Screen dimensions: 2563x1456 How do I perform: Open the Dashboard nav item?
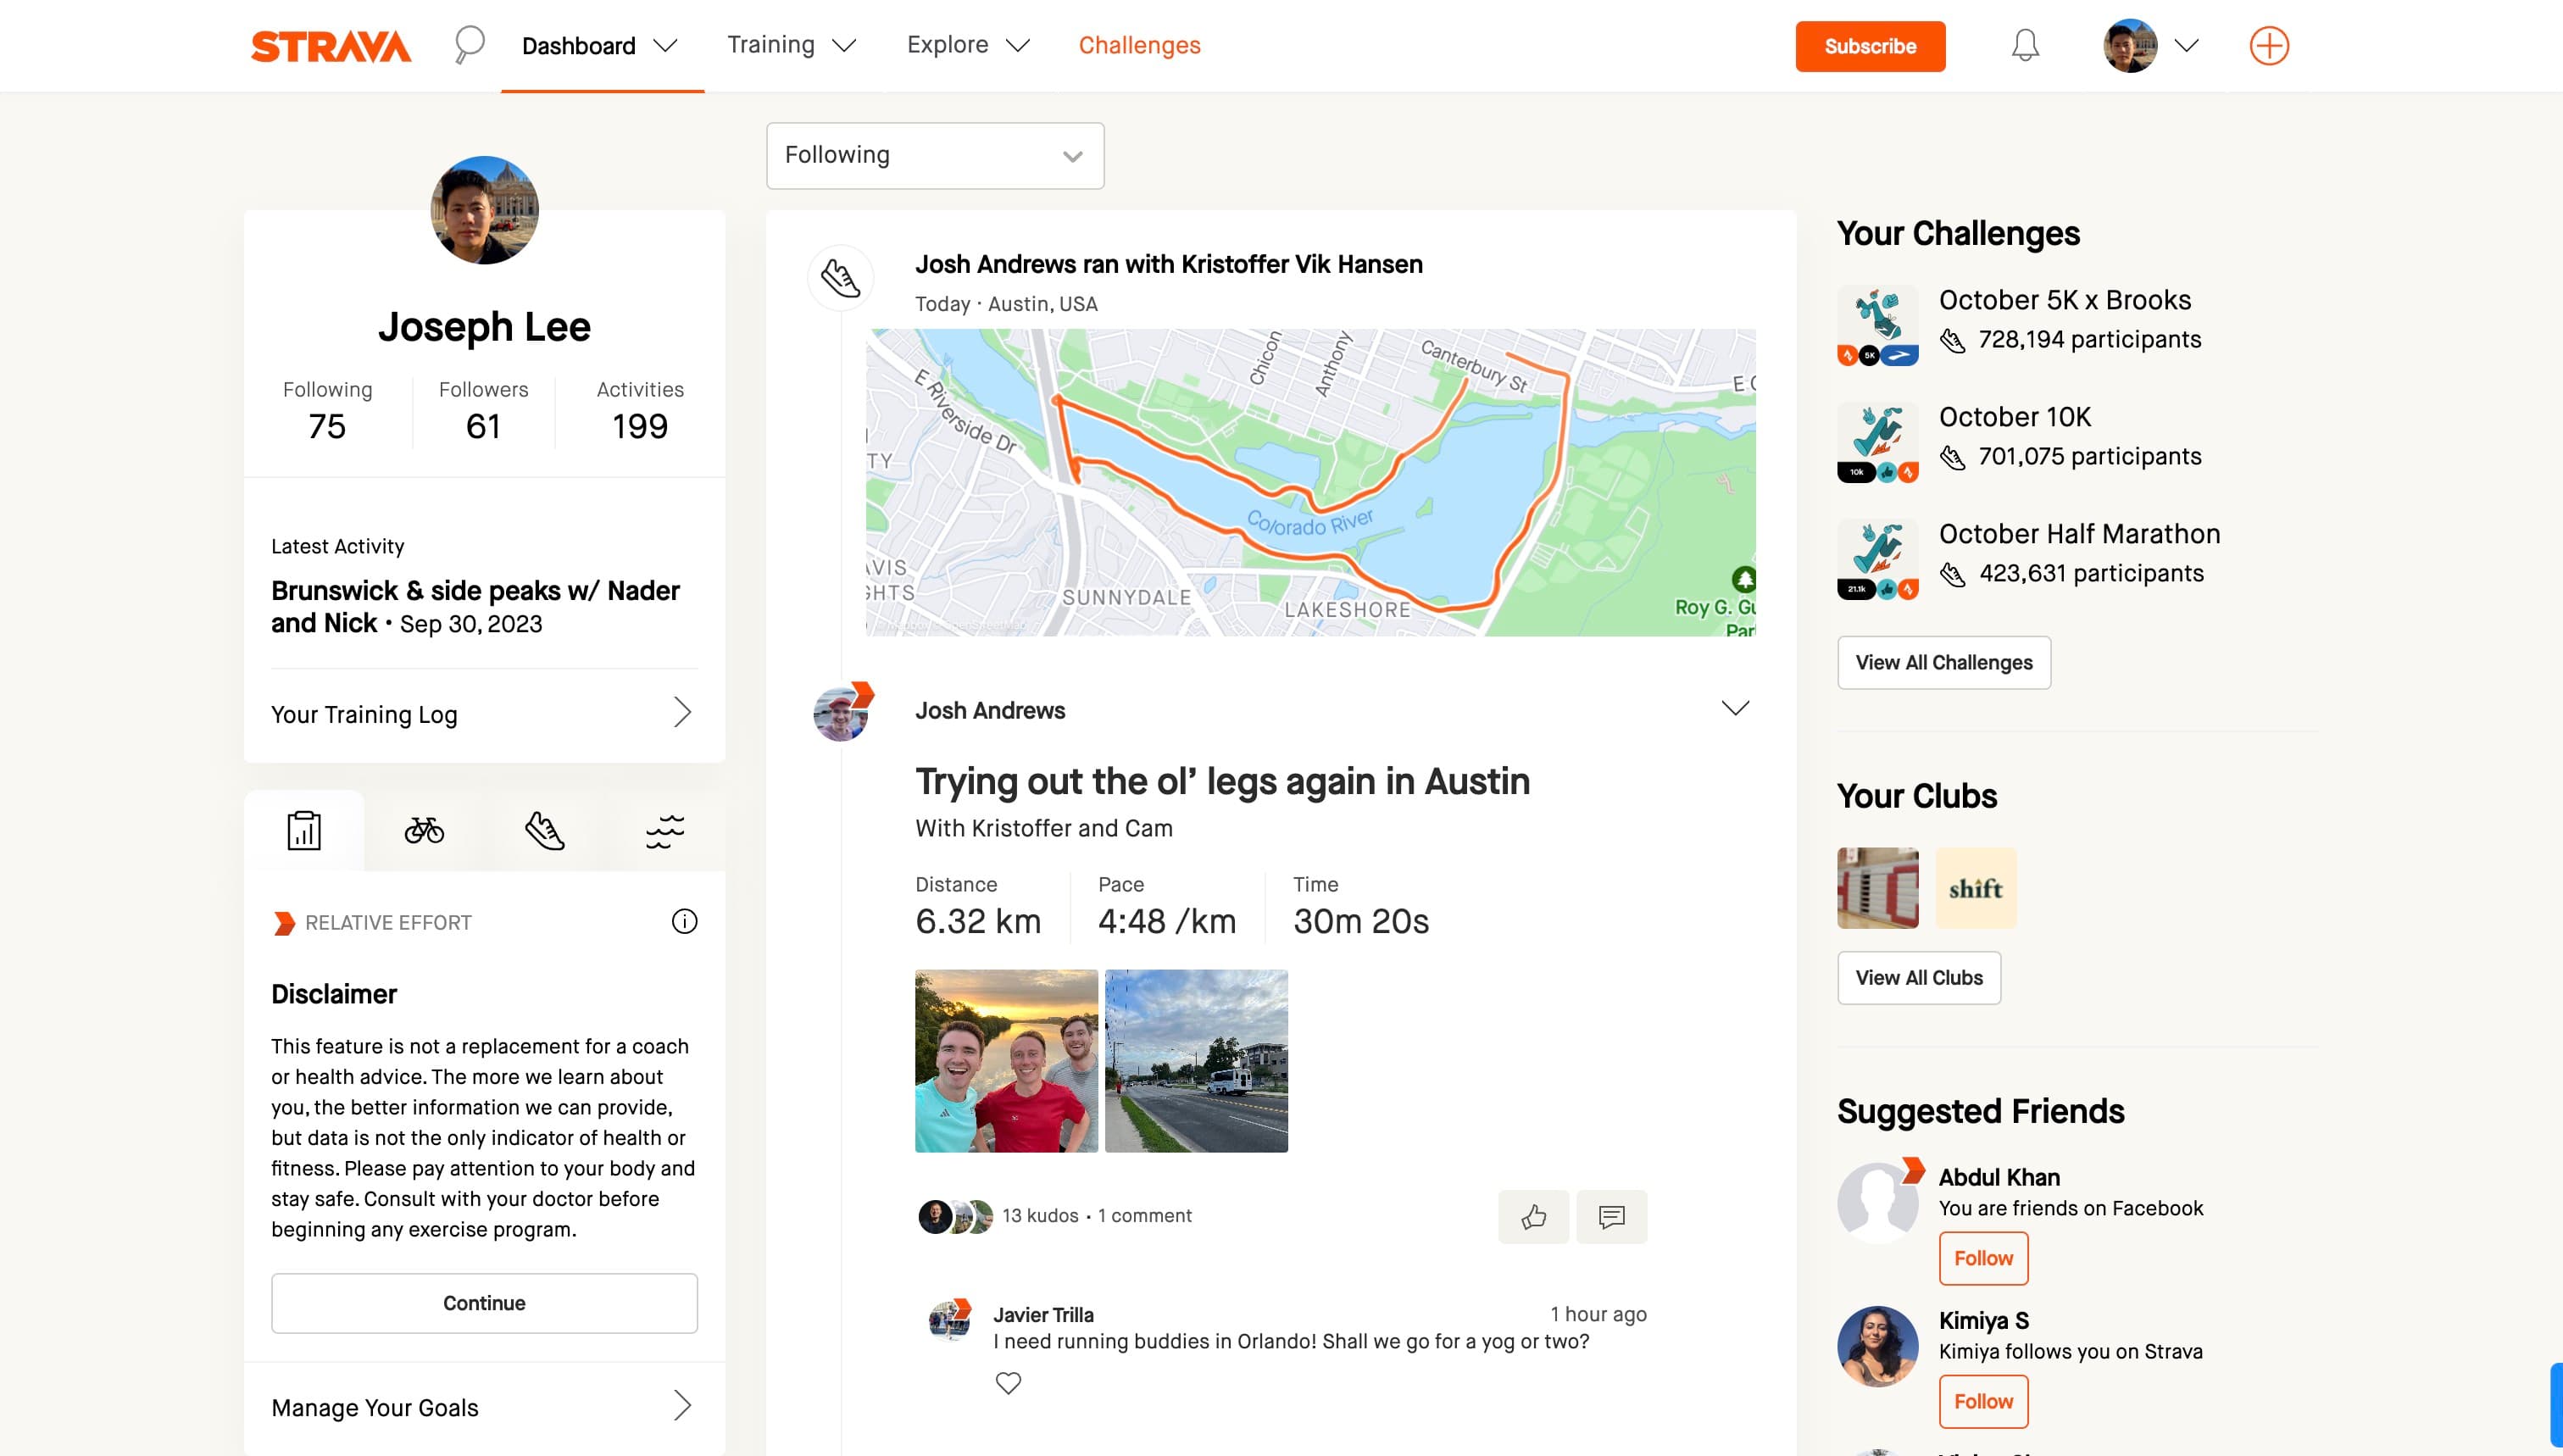pos(579,46)
